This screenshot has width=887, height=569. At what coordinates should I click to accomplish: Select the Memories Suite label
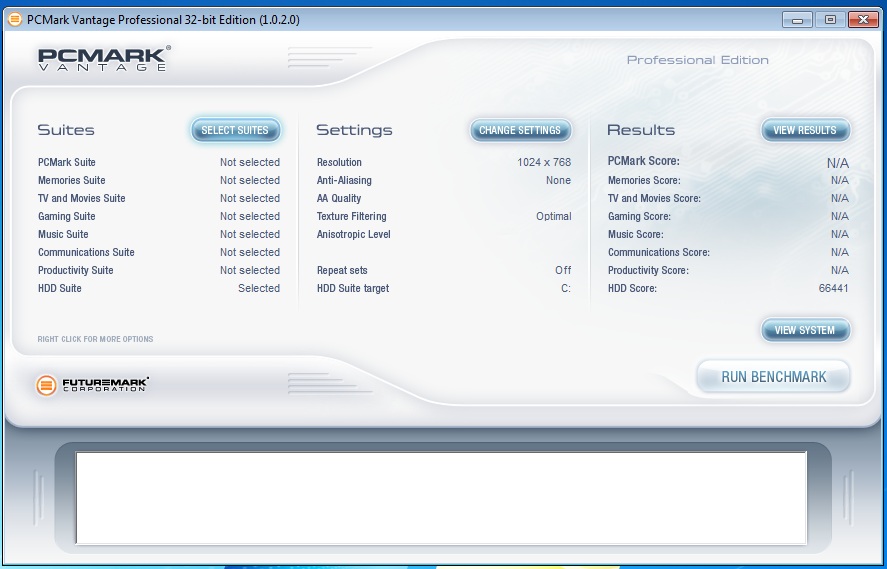pos(71,180)
